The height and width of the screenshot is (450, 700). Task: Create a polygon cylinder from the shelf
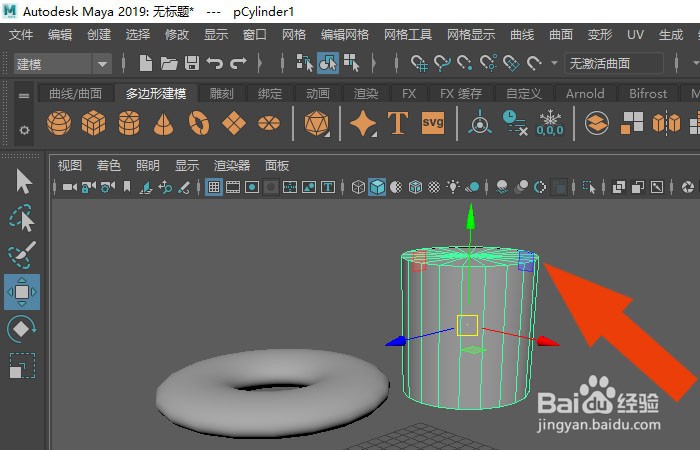(x=129, y=123)
